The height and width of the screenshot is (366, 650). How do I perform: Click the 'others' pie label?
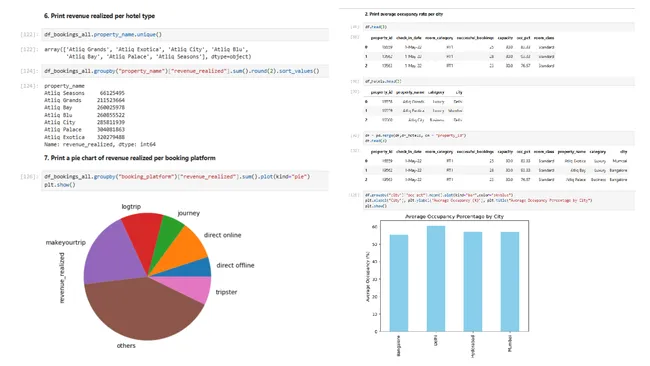(x=126, y=346)
